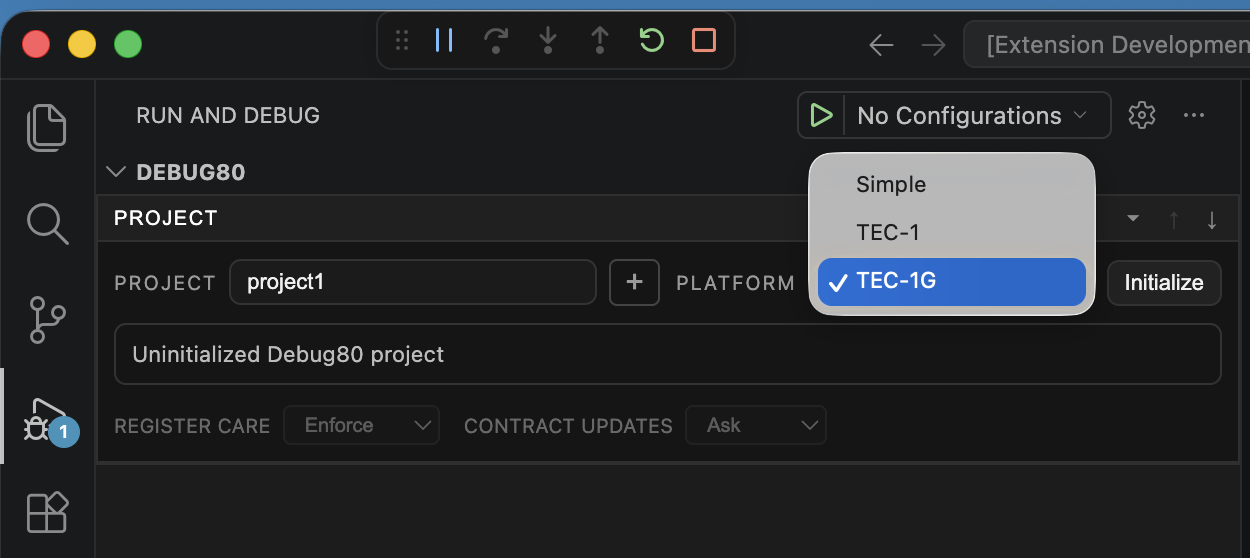Viewport: 1250px width, 558px height.
Task: Click the Step Out debug icon
Action: click(599, 40)
